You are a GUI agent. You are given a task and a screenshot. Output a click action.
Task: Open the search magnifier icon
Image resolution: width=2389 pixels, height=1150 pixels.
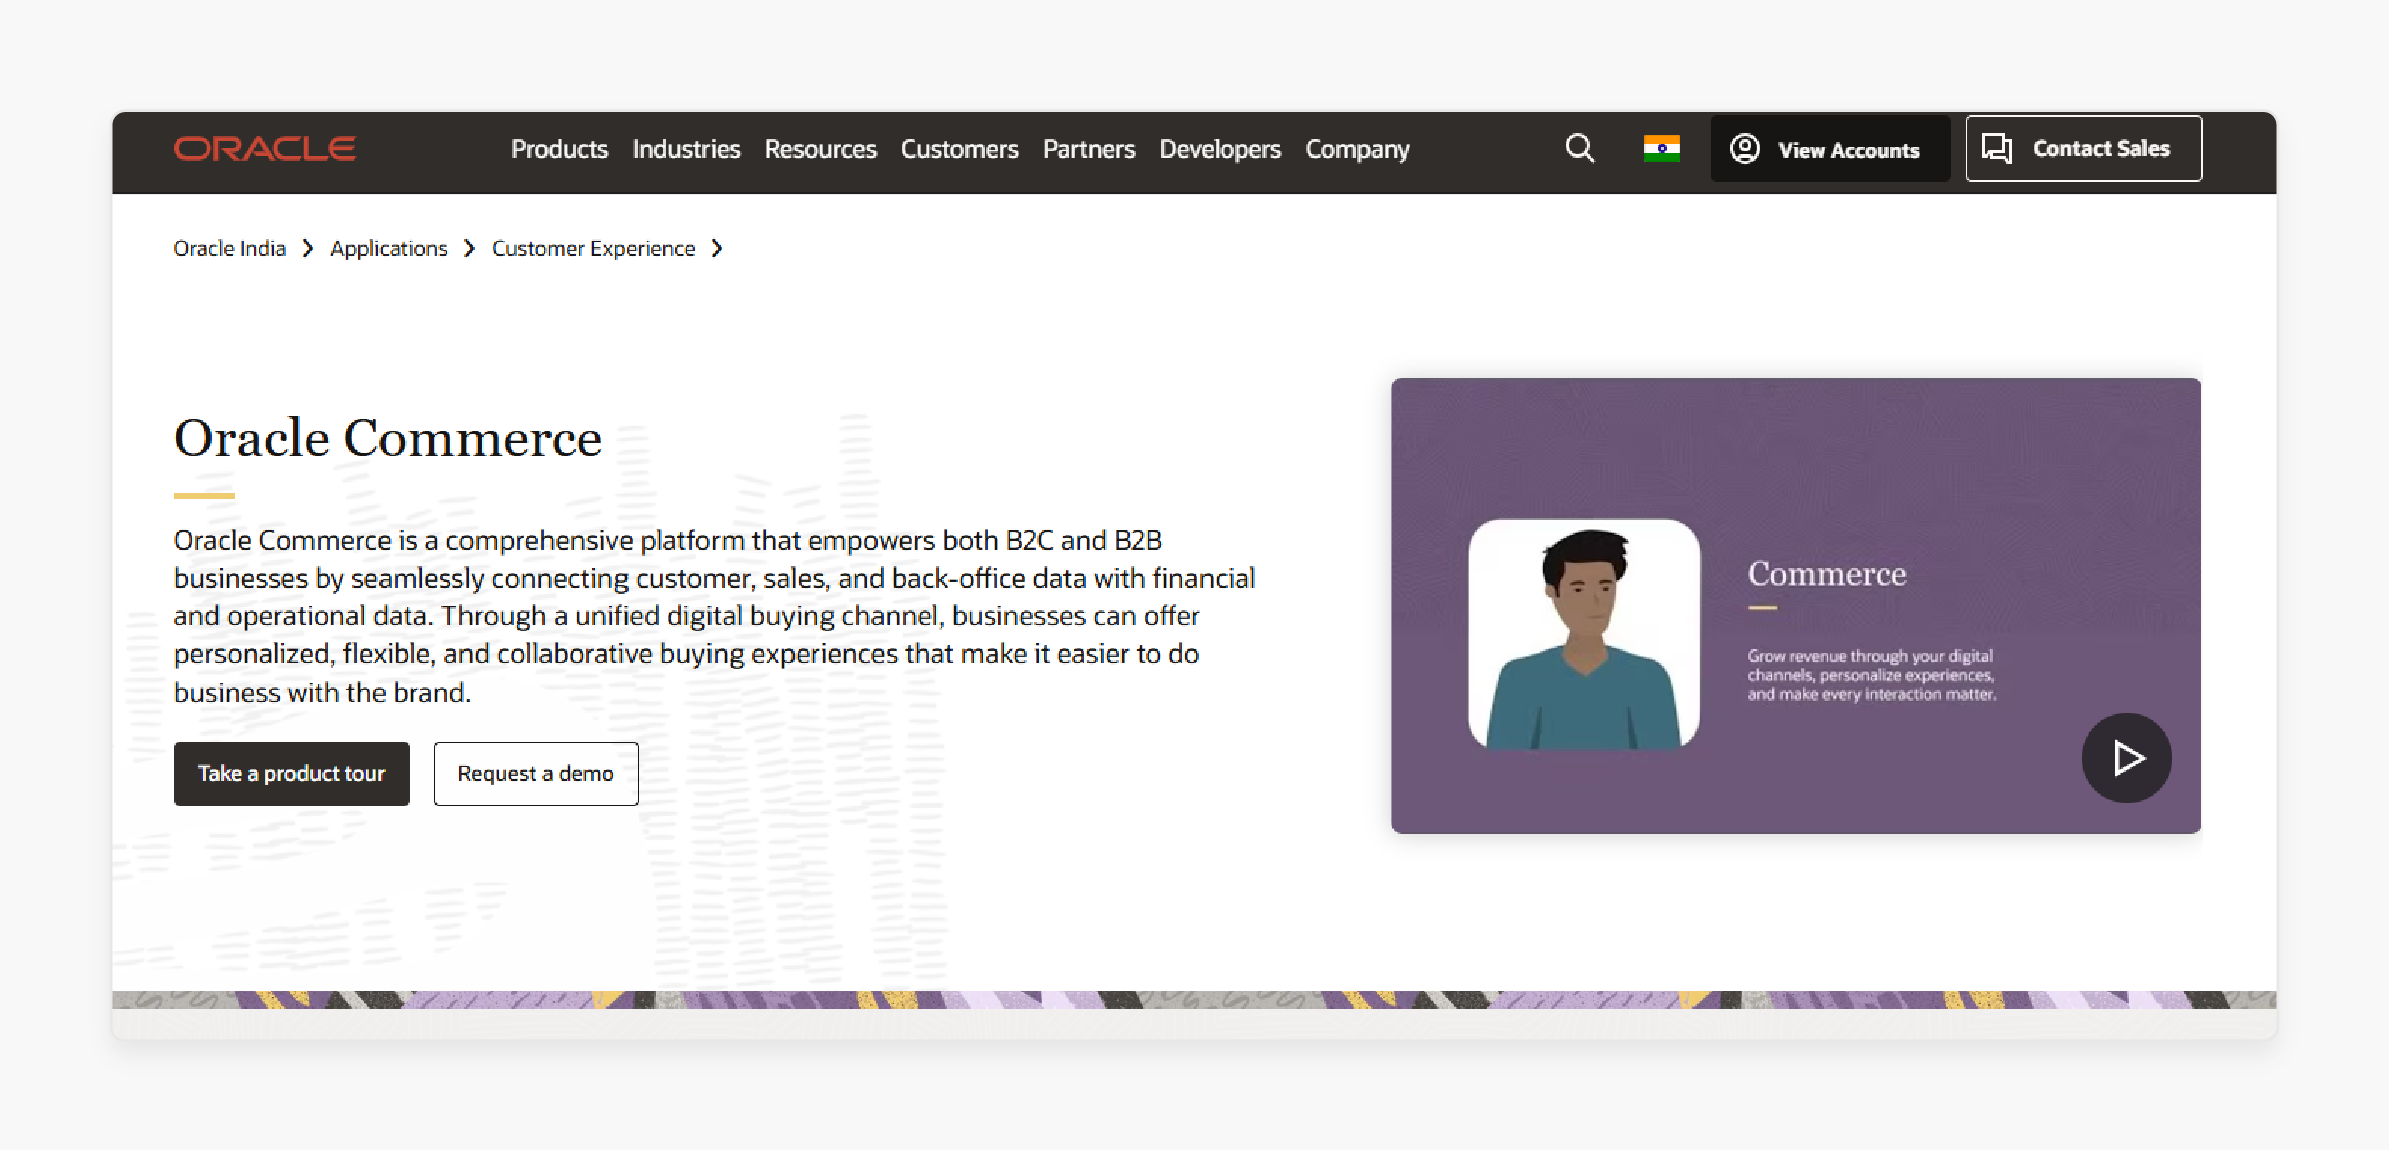[x=1580, y=148]
